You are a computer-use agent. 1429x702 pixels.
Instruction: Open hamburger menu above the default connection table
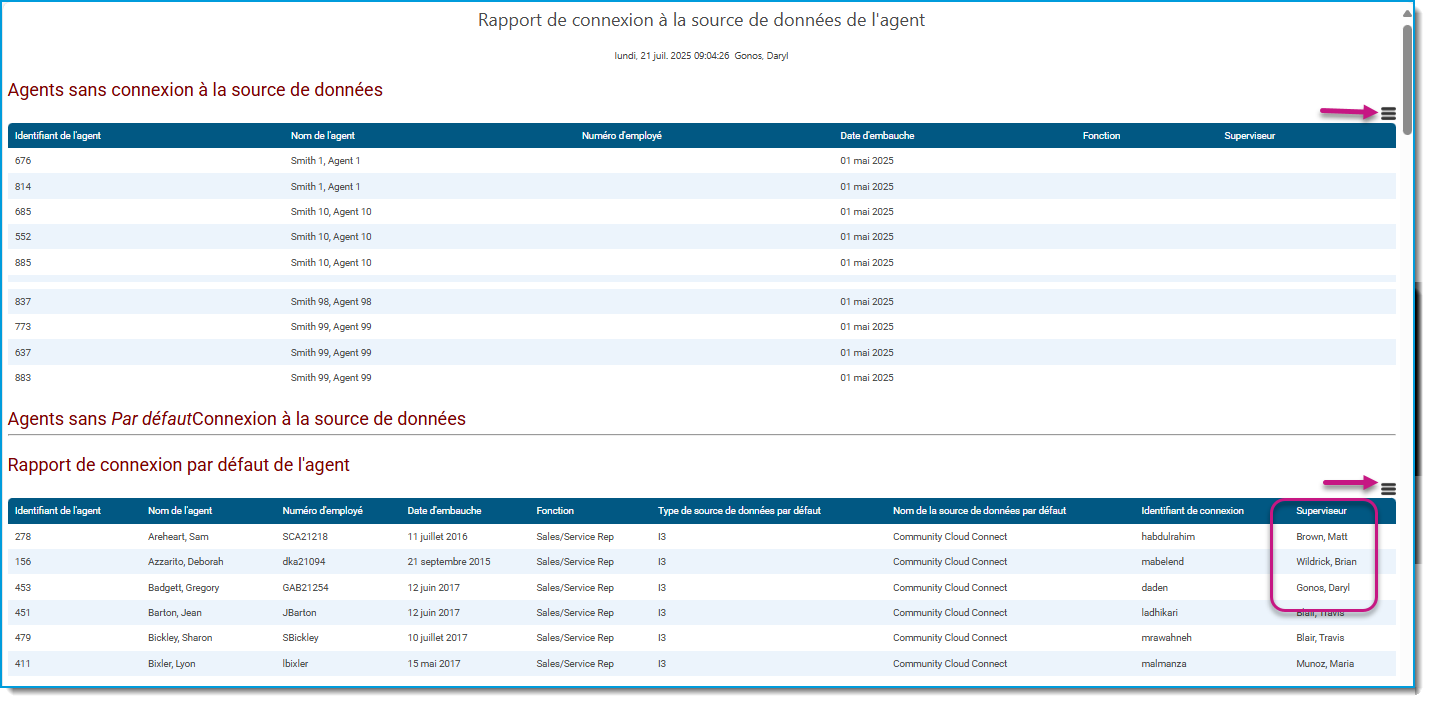tap(1388, 489)
